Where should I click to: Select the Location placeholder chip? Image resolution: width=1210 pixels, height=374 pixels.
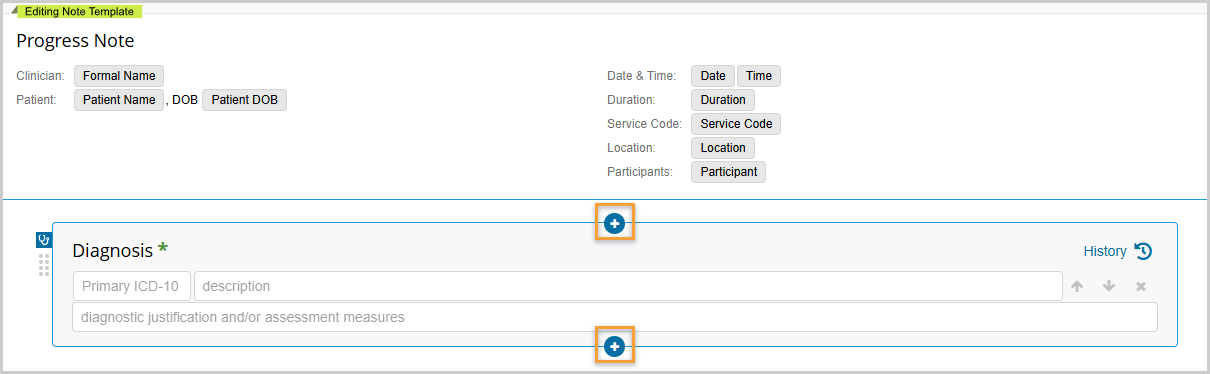coord(723,148)
